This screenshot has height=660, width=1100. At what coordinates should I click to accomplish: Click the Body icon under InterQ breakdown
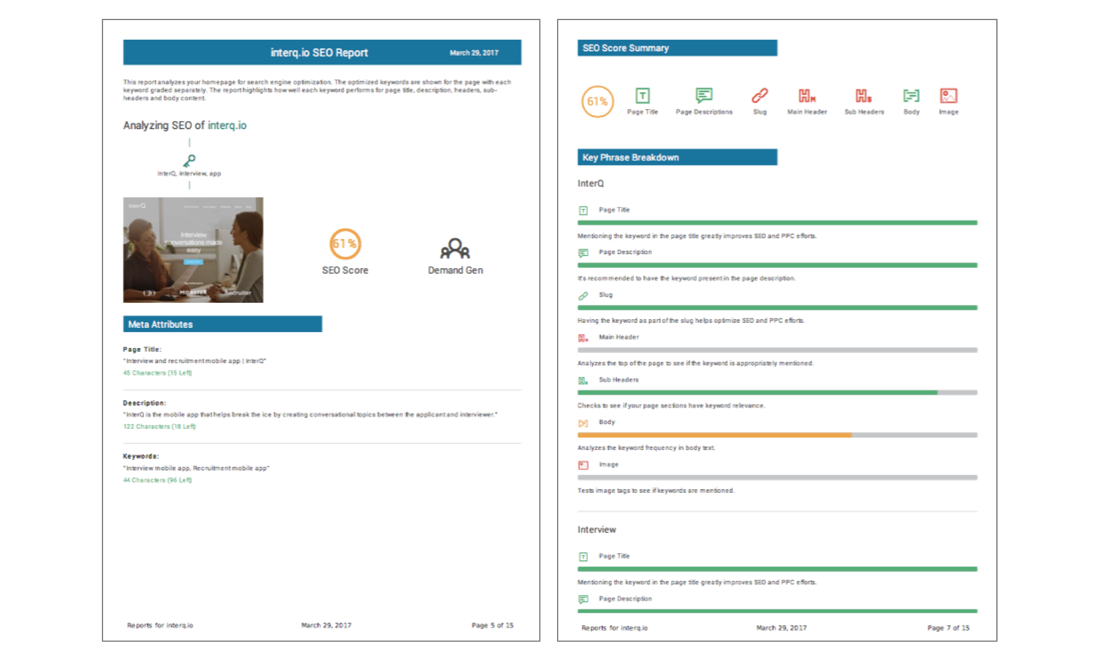click(583, 423)
